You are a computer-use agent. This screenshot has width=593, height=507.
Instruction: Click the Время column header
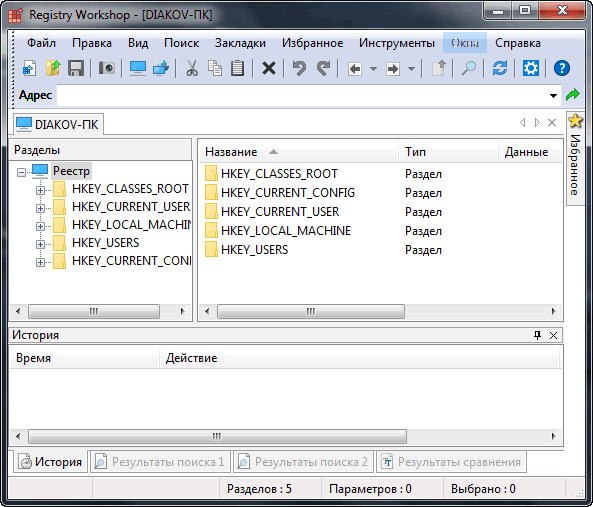coord(84,358)
